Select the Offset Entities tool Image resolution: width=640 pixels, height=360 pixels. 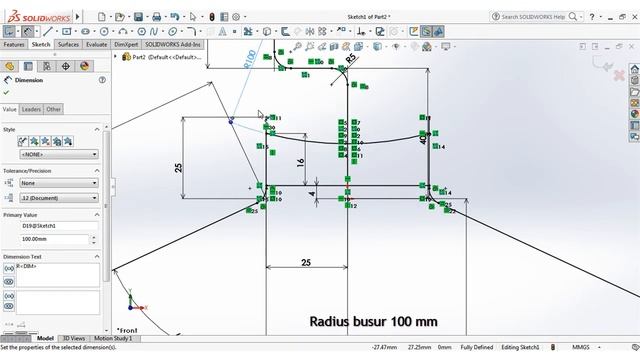pyautogui.click(x=285, y=31)
